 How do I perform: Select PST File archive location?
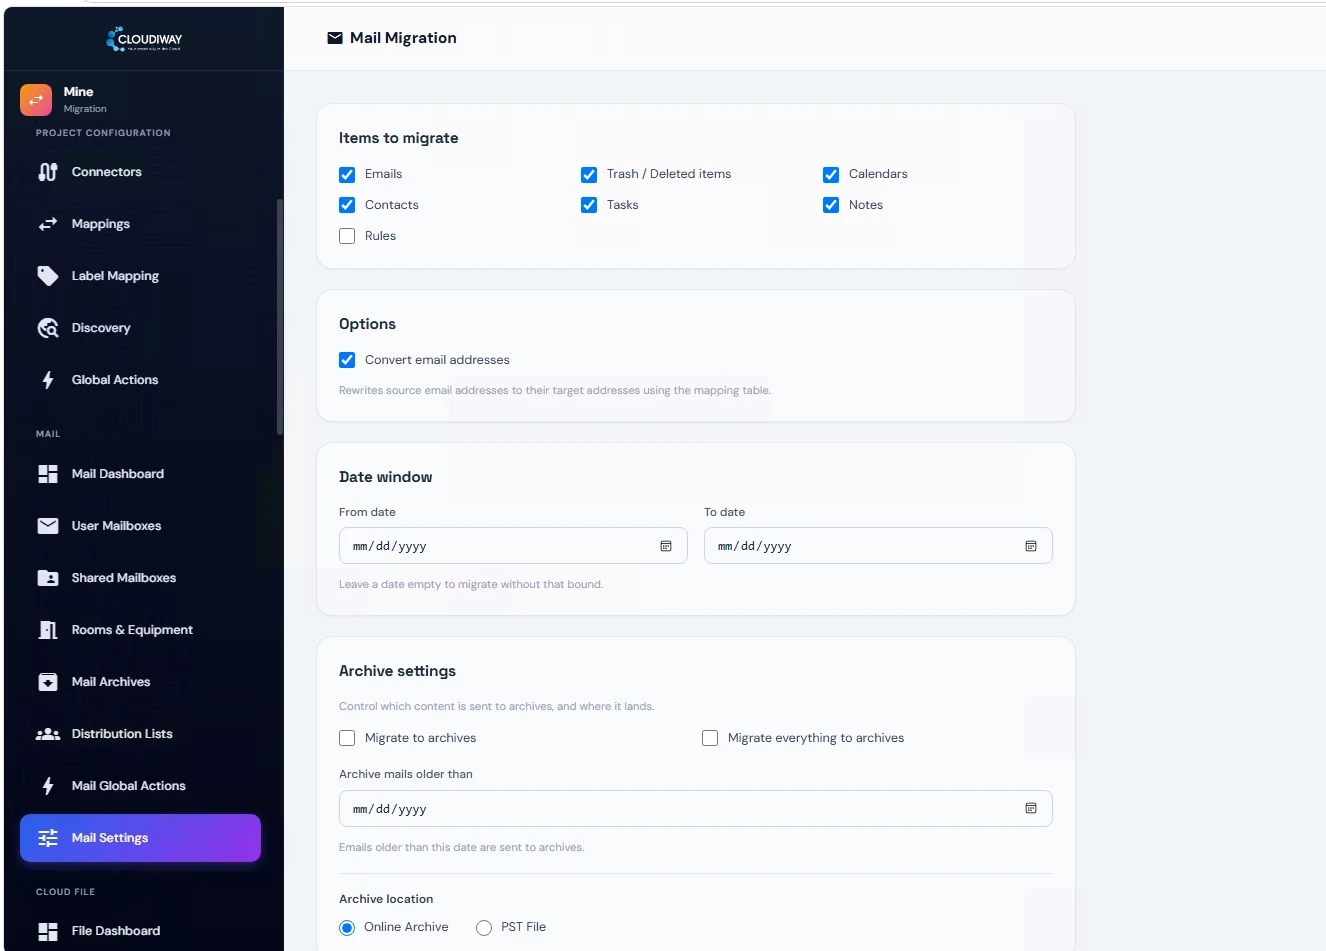pyautogui.click(x=484, y=928)
